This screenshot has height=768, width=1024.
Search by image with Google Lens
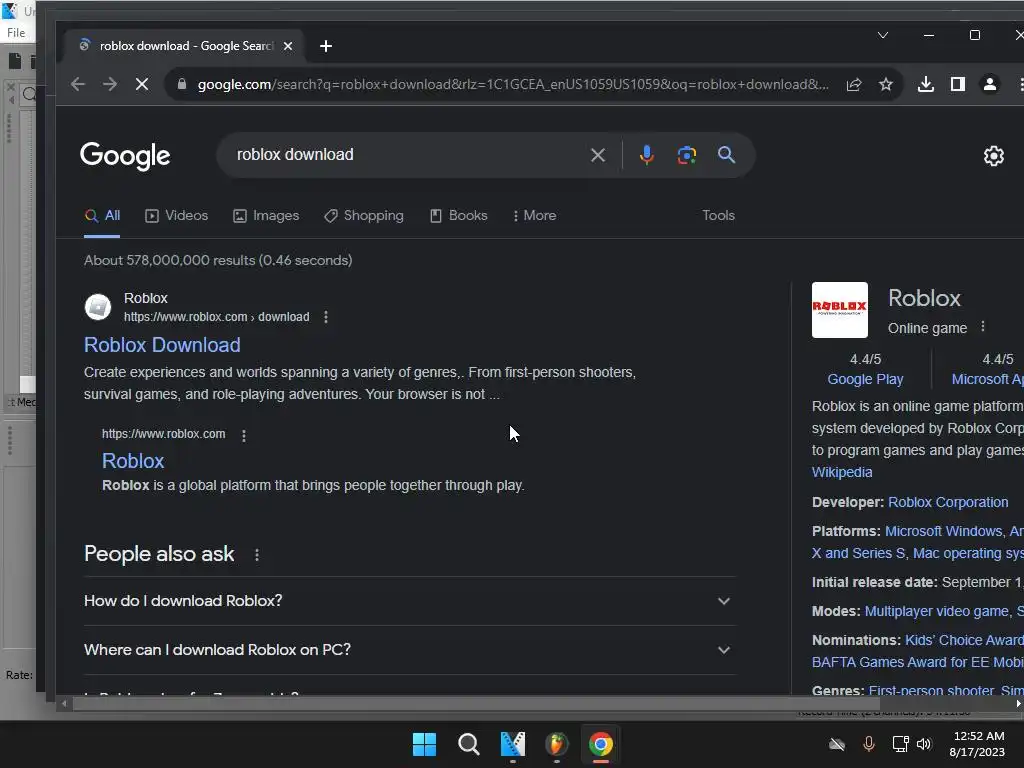tap(686, 155)
